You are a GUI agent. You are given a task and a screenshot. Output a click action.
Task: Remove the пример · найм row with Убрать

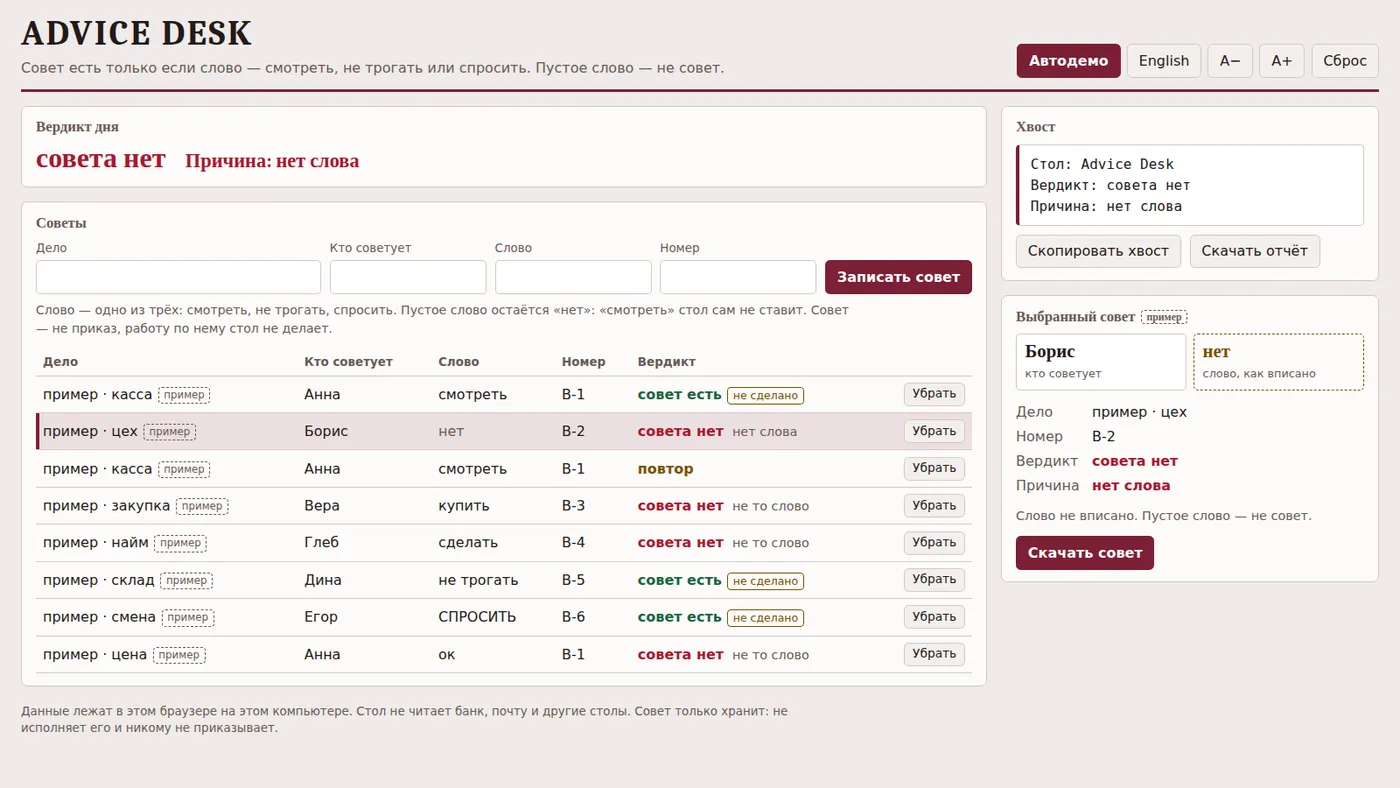[934, 542]
